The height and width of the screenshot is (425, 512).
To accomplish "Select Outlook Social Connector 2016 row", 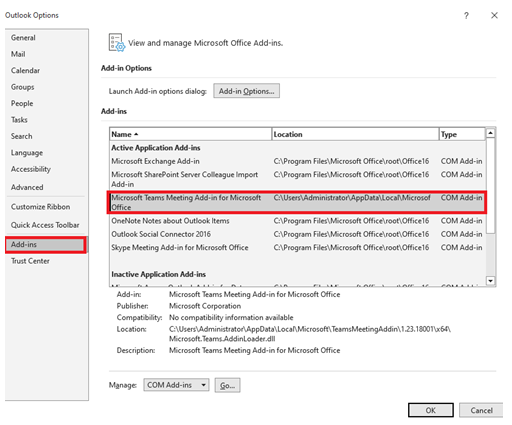I will click(297, 234).
